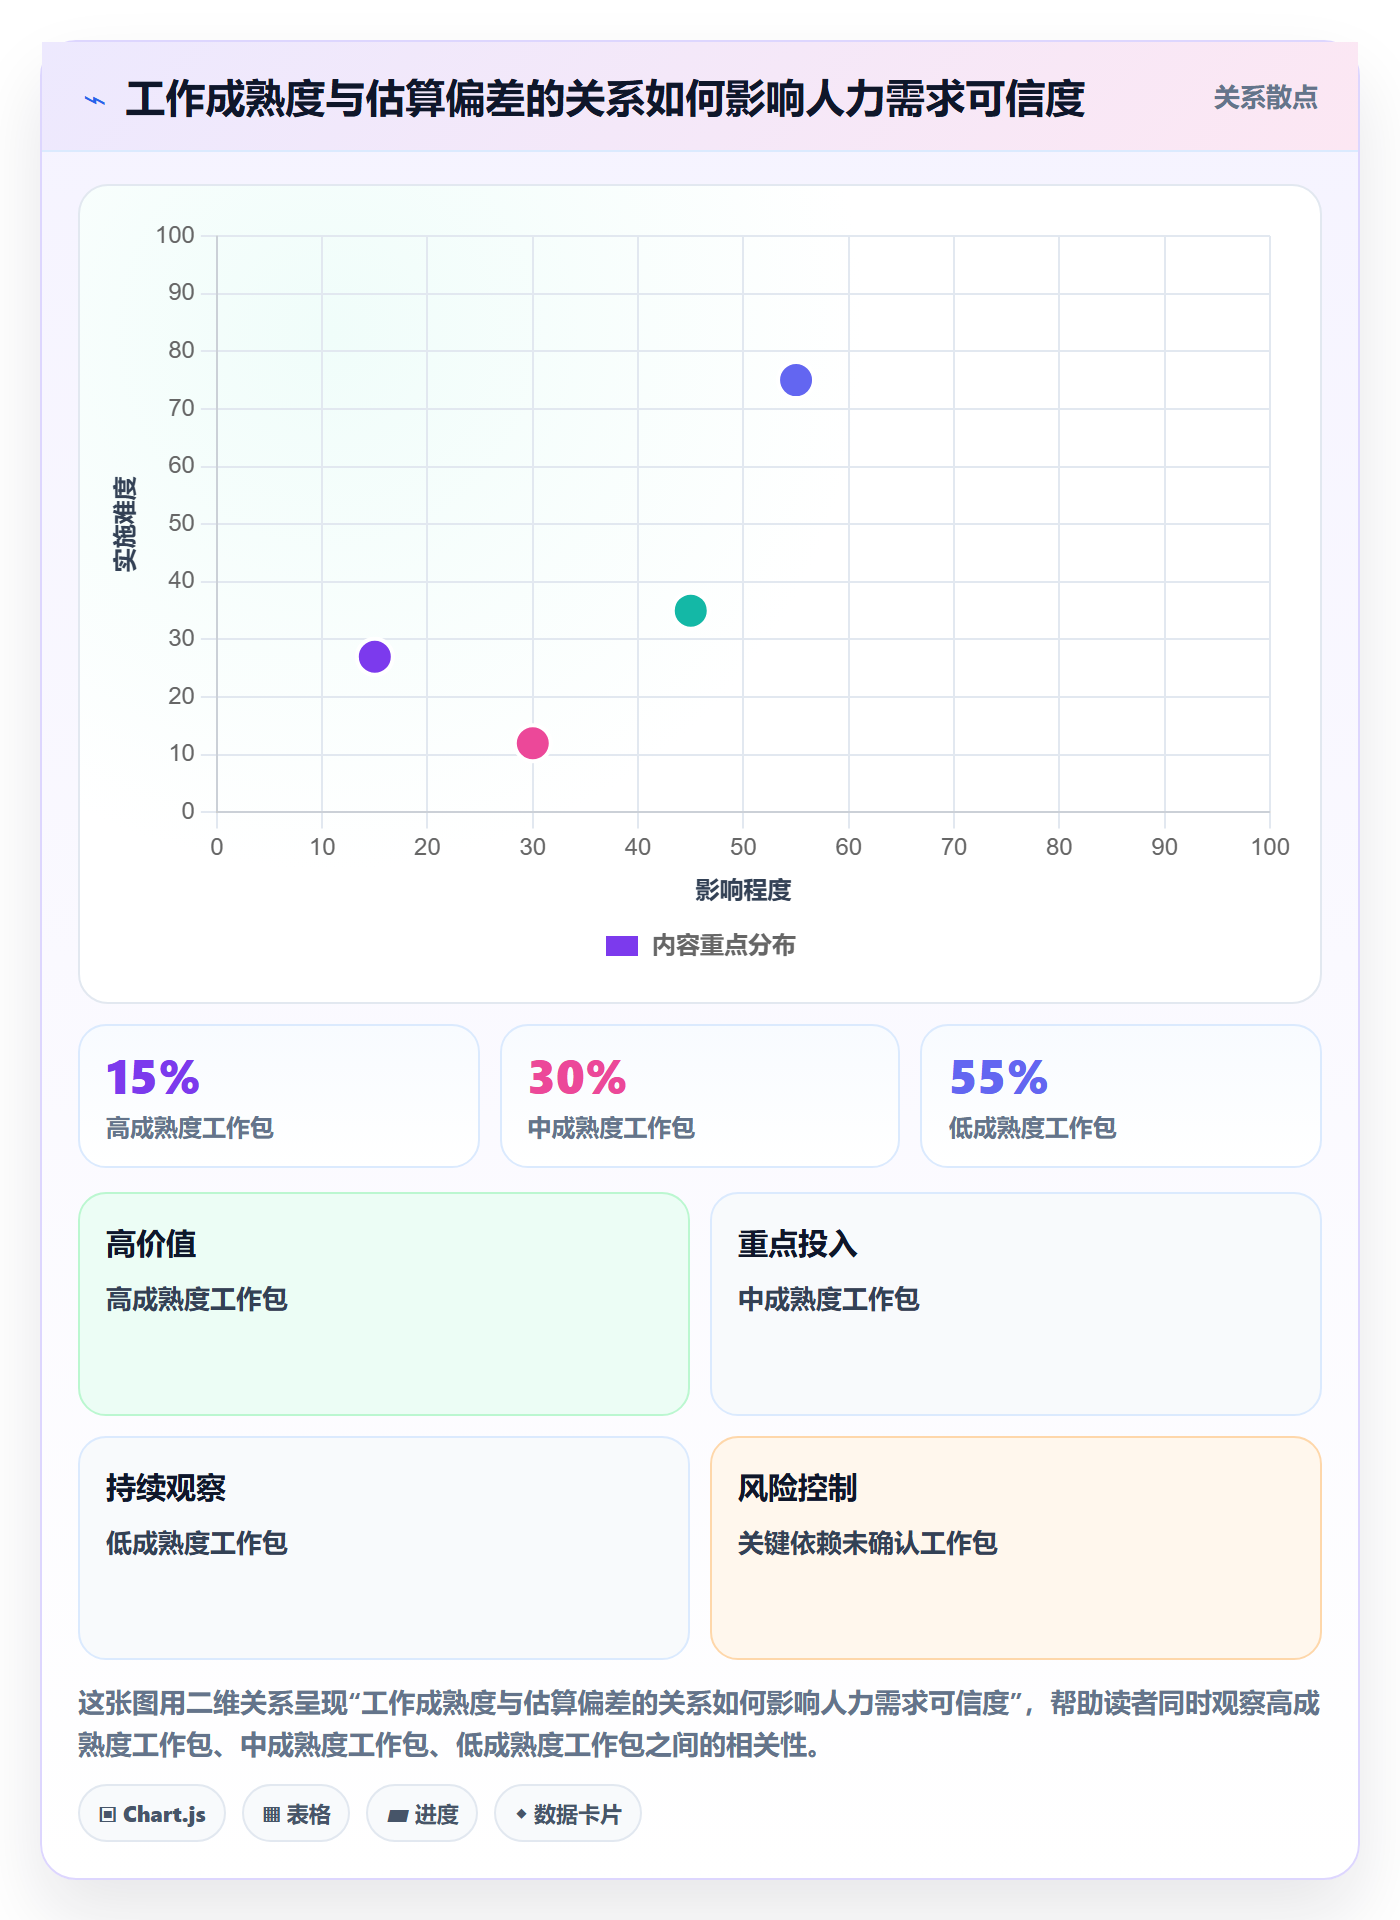Click the Chart.js tag
Image resolution: width=1400 pixels, height=1920 pixels.
[152, 1814]
